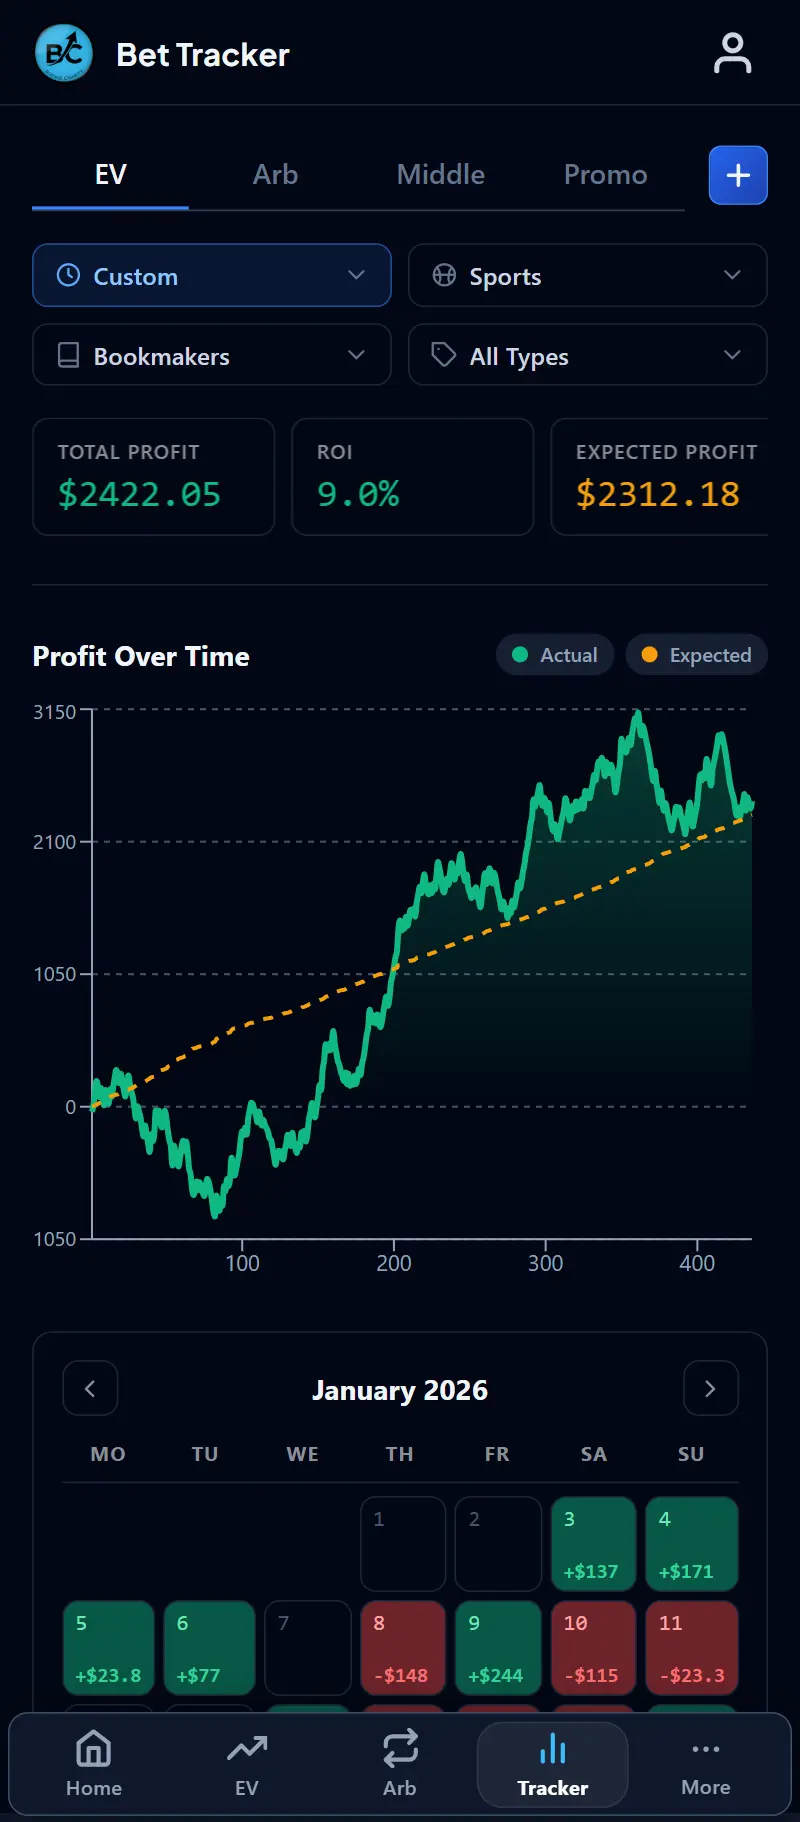The width and height of the screenshot is (800, 1822).
Task: Open the Sports filter dropdown
Action: 588,275
